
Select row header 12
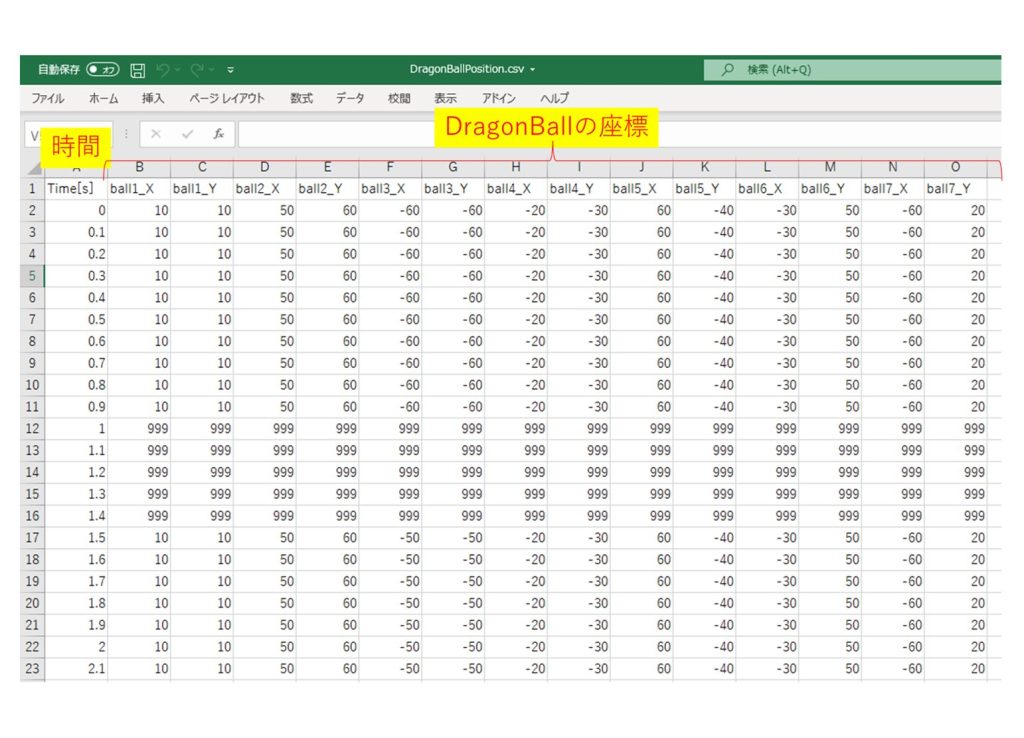pos(32,428)
